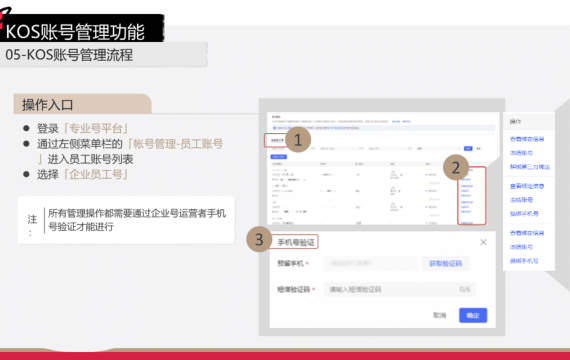Click the 操作入口 heading
The width and height of the screenshot is (570, 360).
(x=48, y=105)
